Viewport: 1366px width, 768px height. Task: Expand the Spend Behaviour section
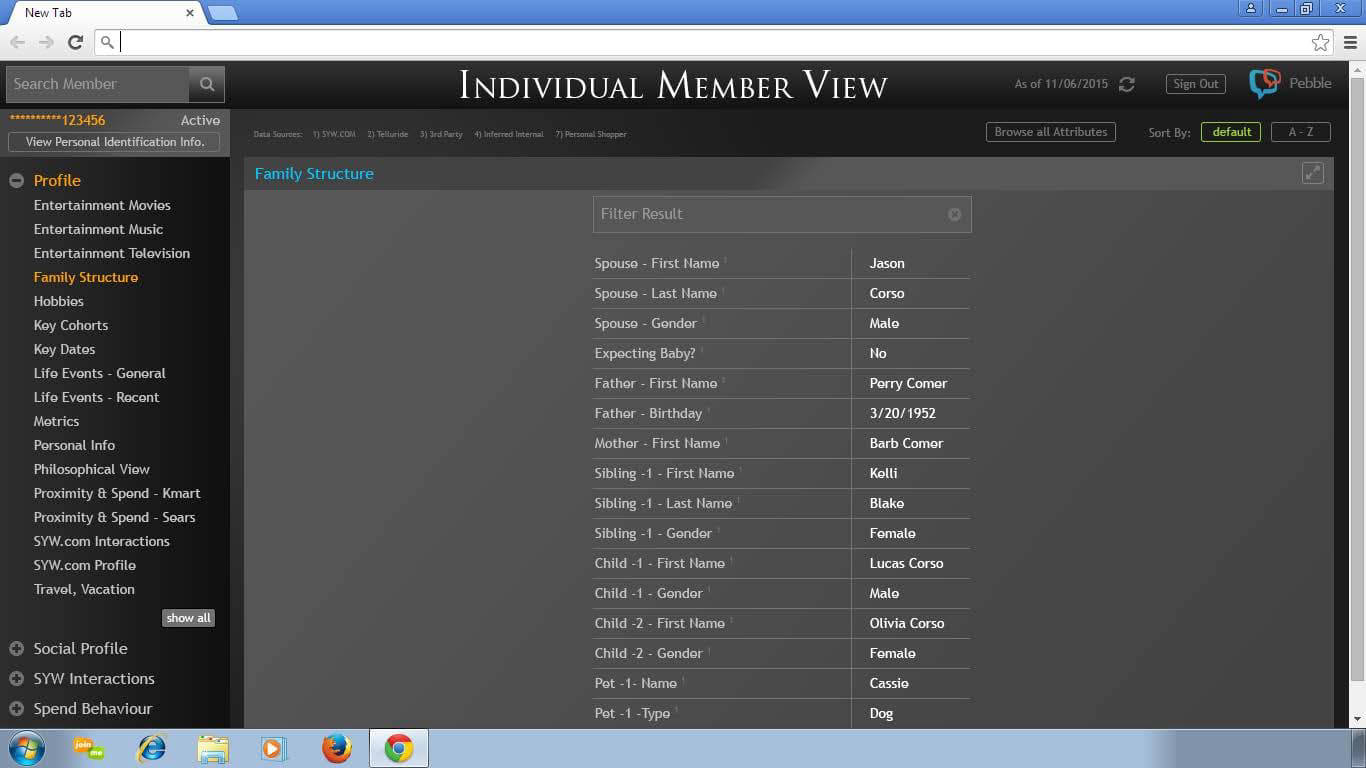[x=16, y=709]
